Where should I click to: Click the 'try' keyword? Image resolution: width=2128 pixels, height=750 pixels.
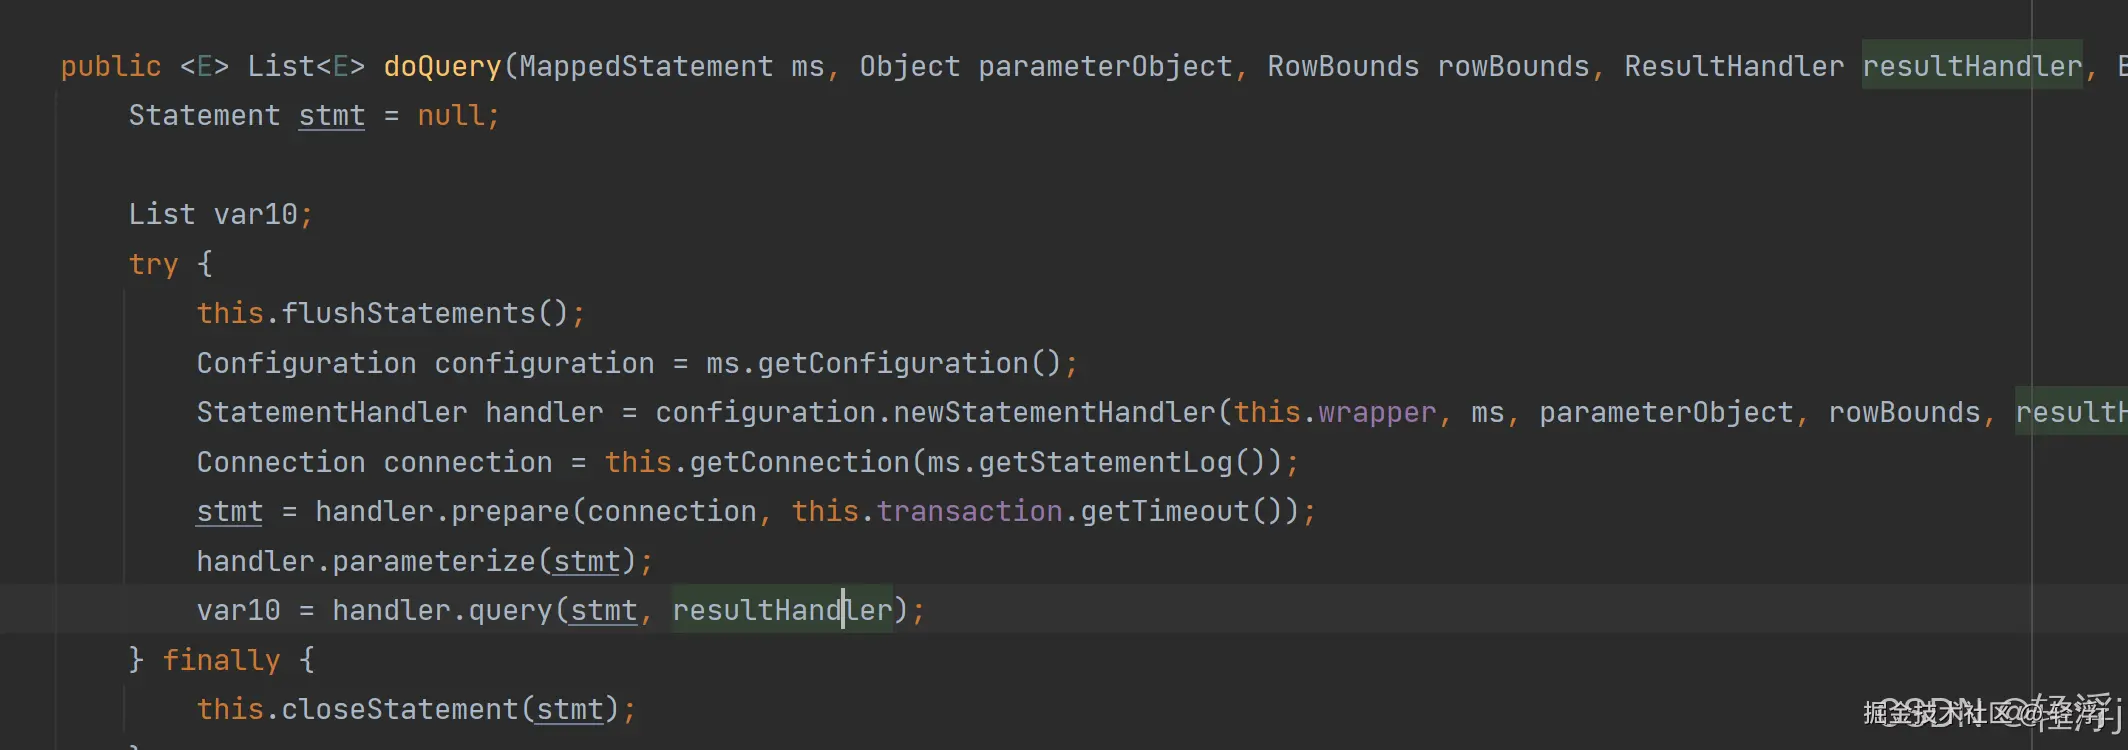(x=153, y=264)
